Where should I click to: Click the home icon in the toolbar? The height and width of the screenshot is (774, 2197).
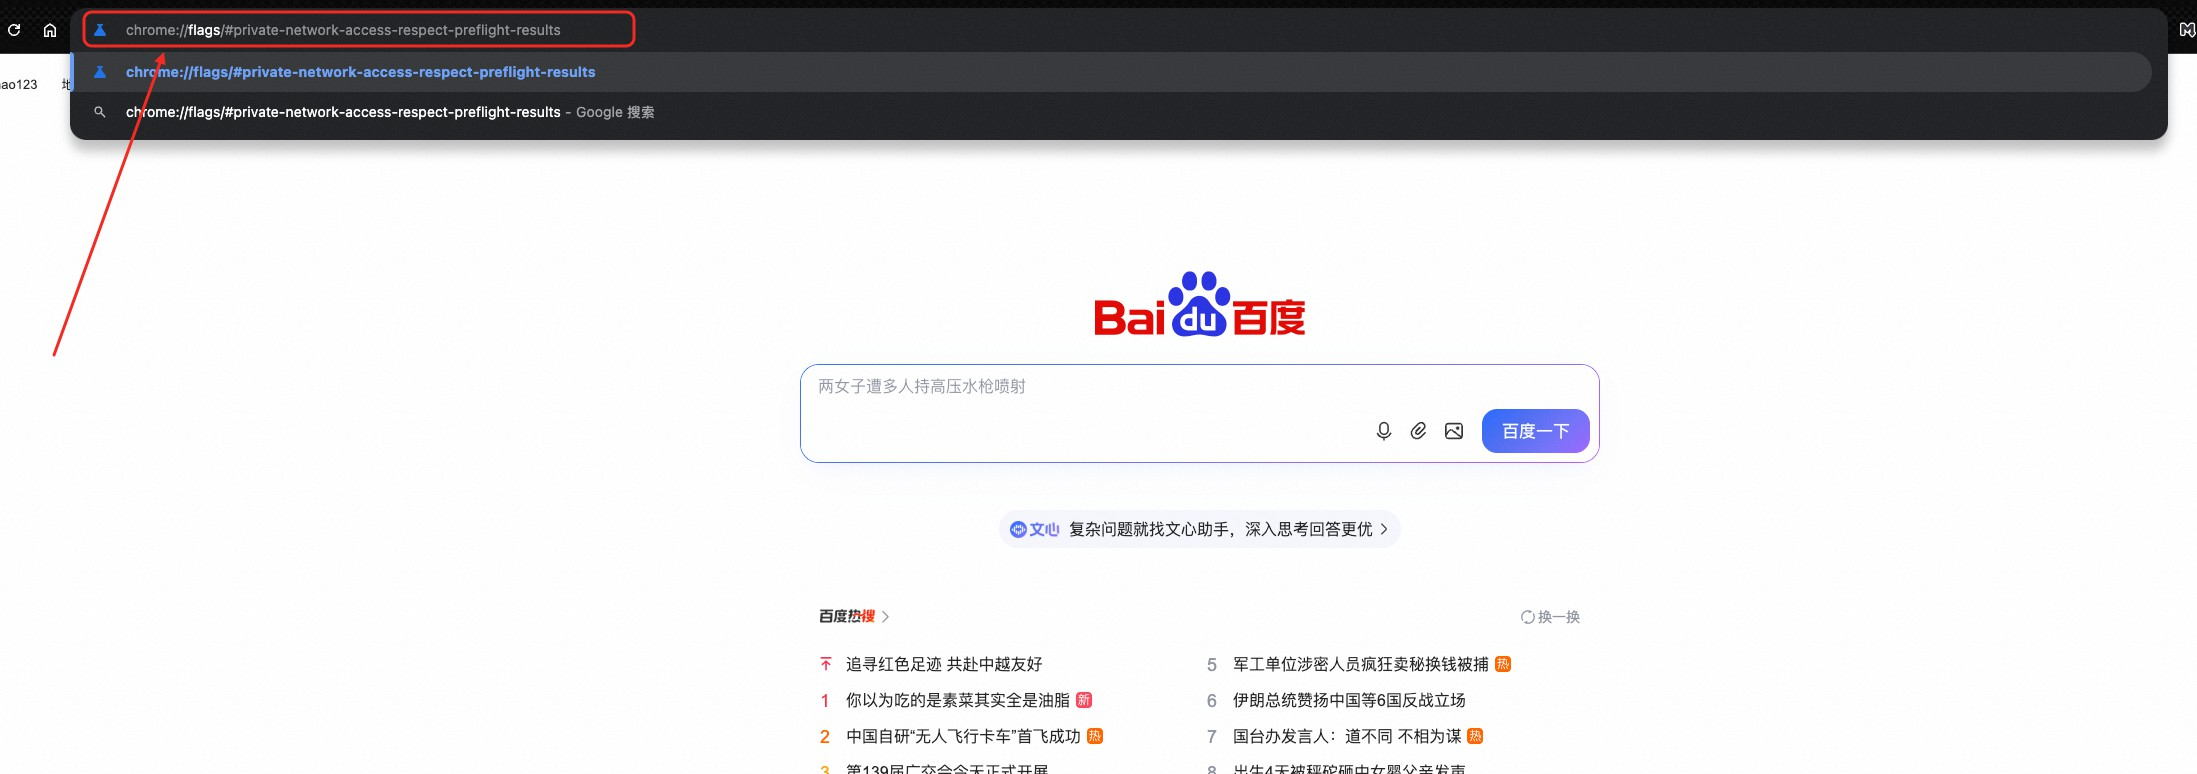click(x=50, y=30)
